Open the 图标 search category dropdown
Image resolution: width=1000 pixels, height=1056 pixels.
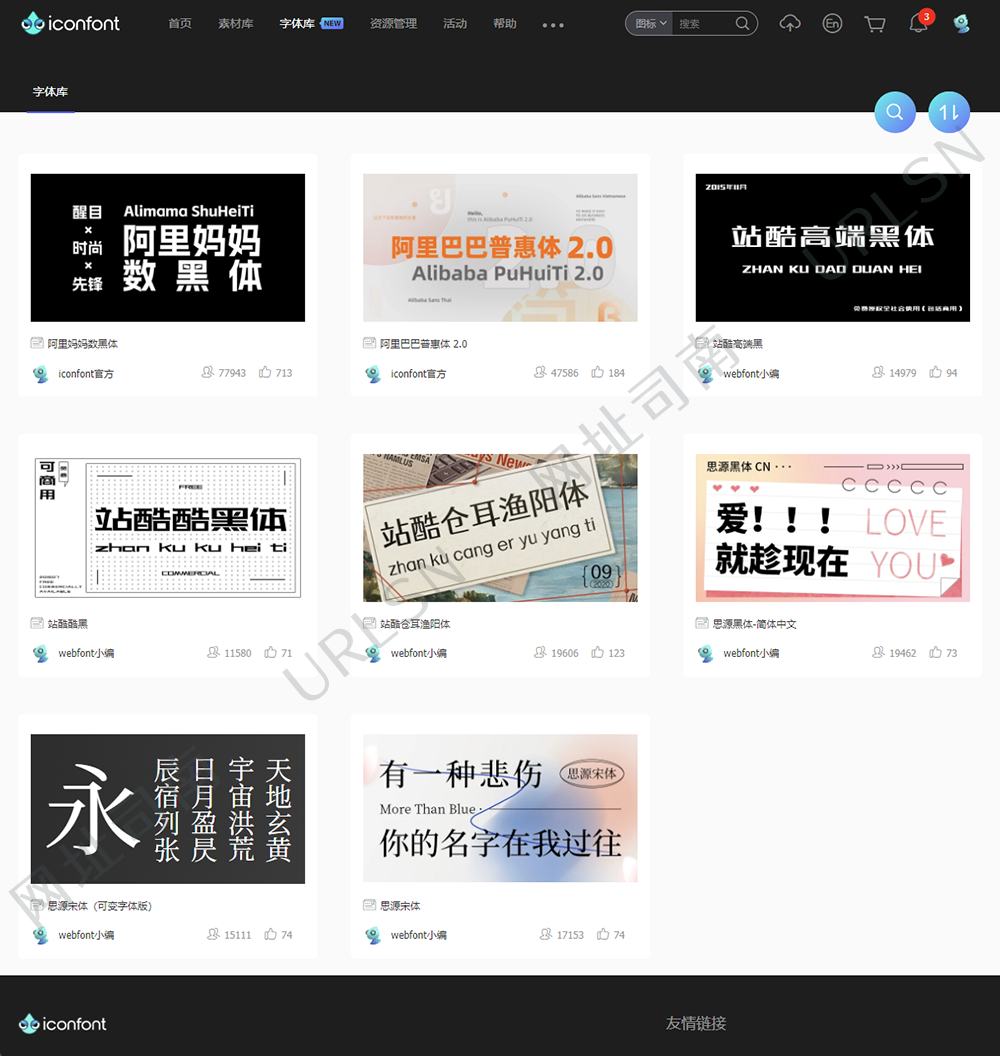point(648,22)
